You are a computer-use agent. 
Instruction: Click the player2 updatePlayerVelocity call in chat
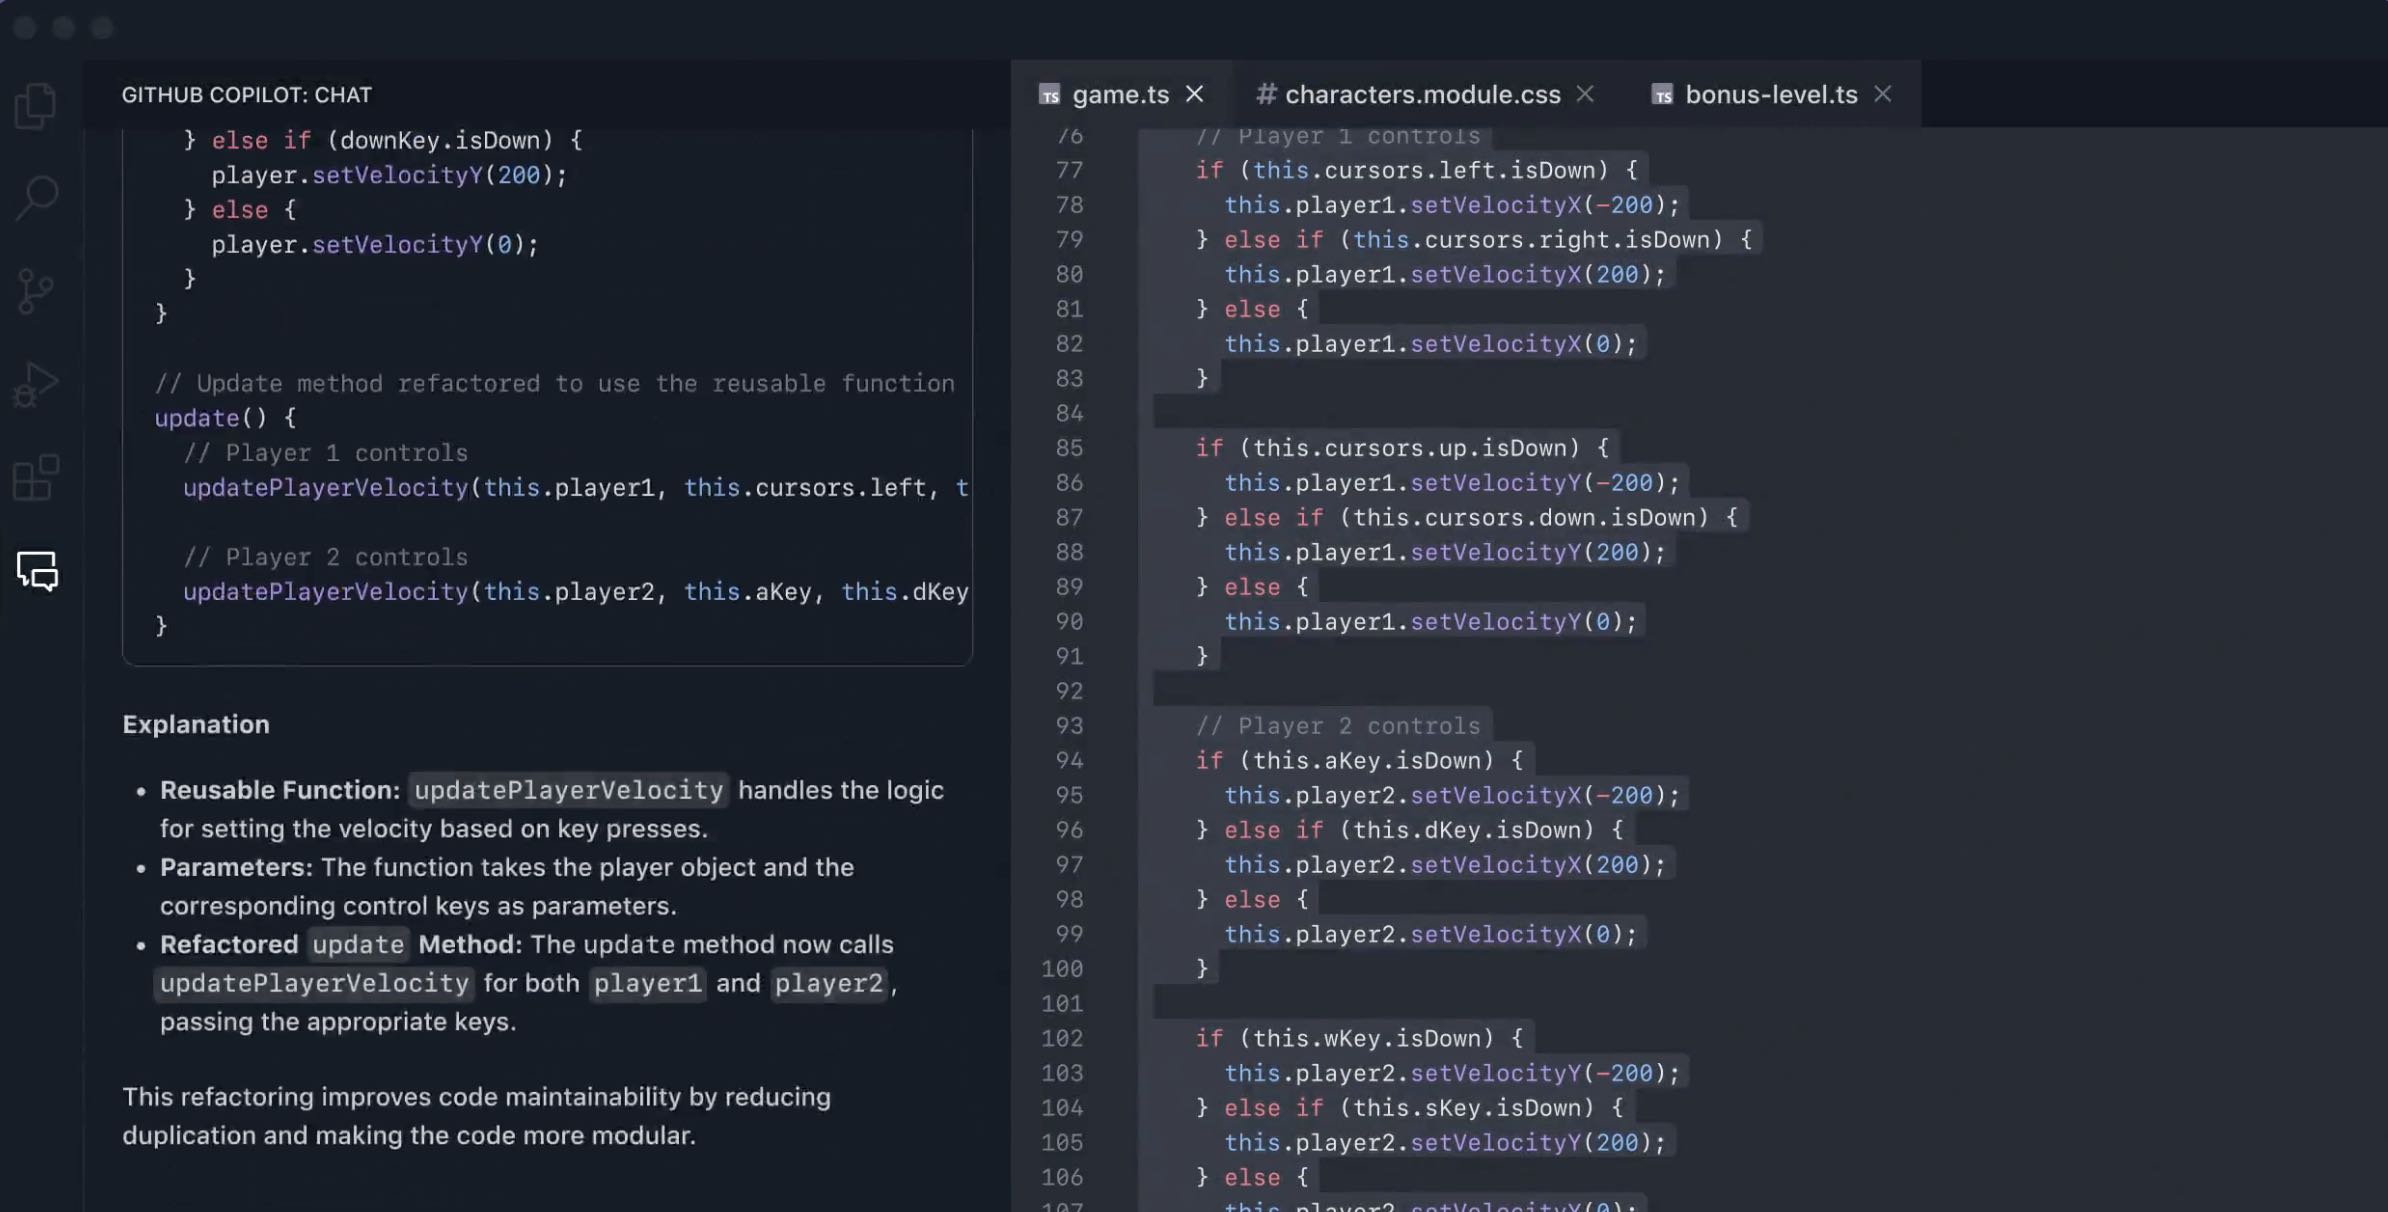(x=576, y=592)
